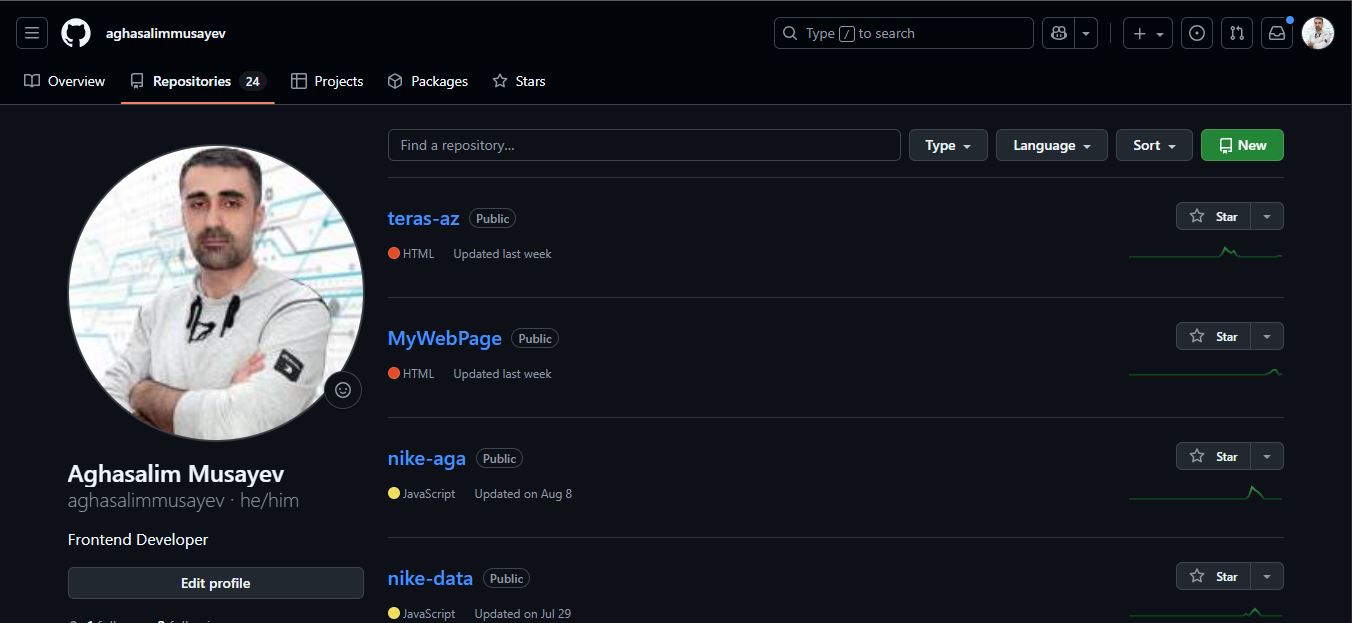The height and width of the screenshot is (623, 1352).
Task: Open the Issues icon in header
Action: coord(1197,33)
